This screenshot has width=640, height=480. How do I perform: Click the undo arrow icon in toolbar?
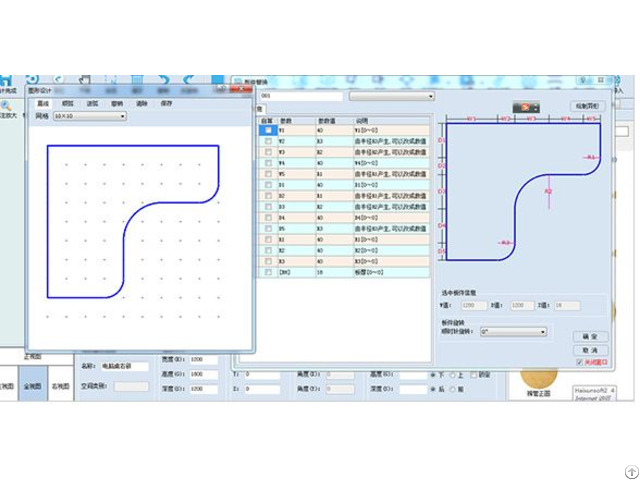click(x=188, y=80)
